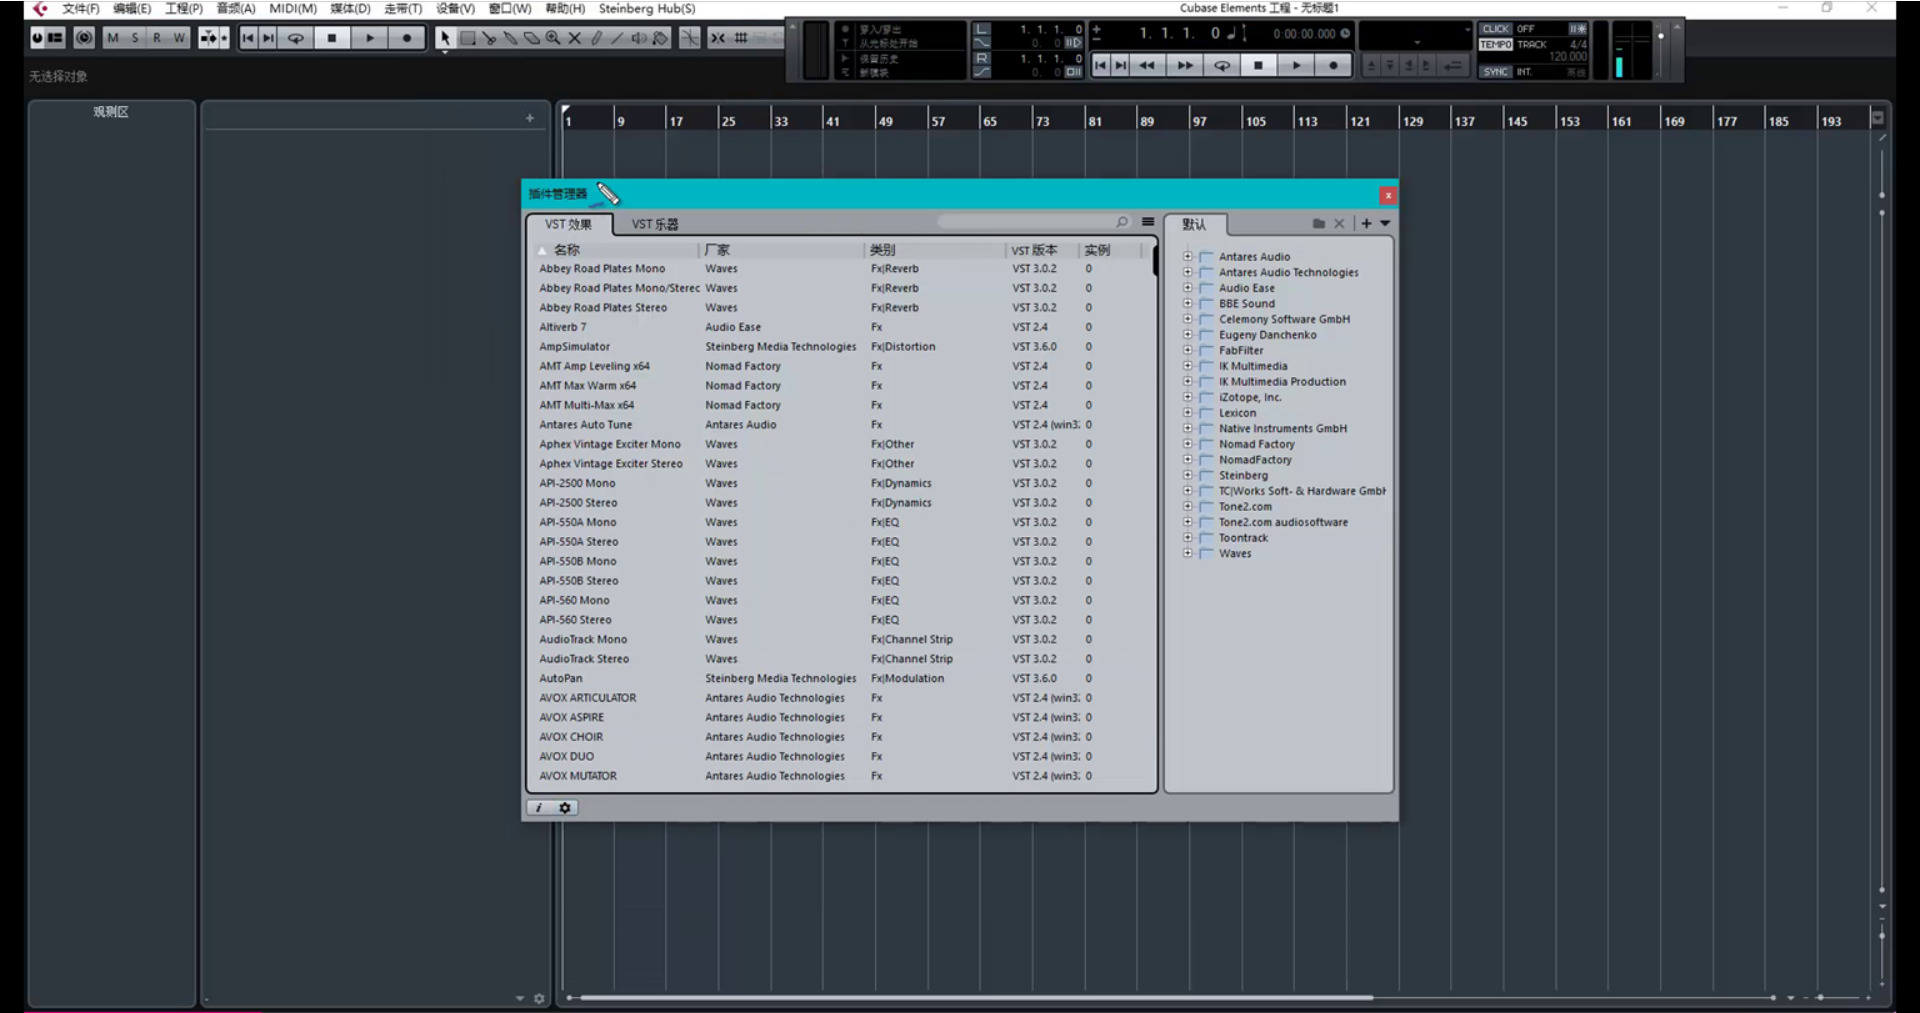Expand the Waves tree folder
1920x1013 pixels.
(x=1188, y=553)
